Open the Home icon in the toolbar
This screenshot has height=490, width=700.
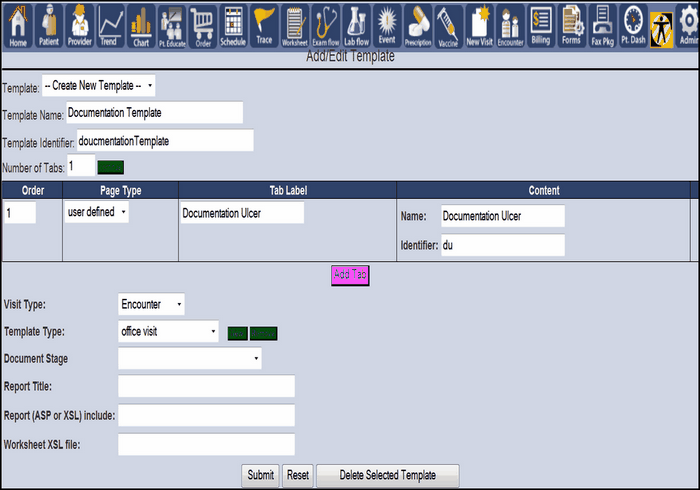(18, 25)
